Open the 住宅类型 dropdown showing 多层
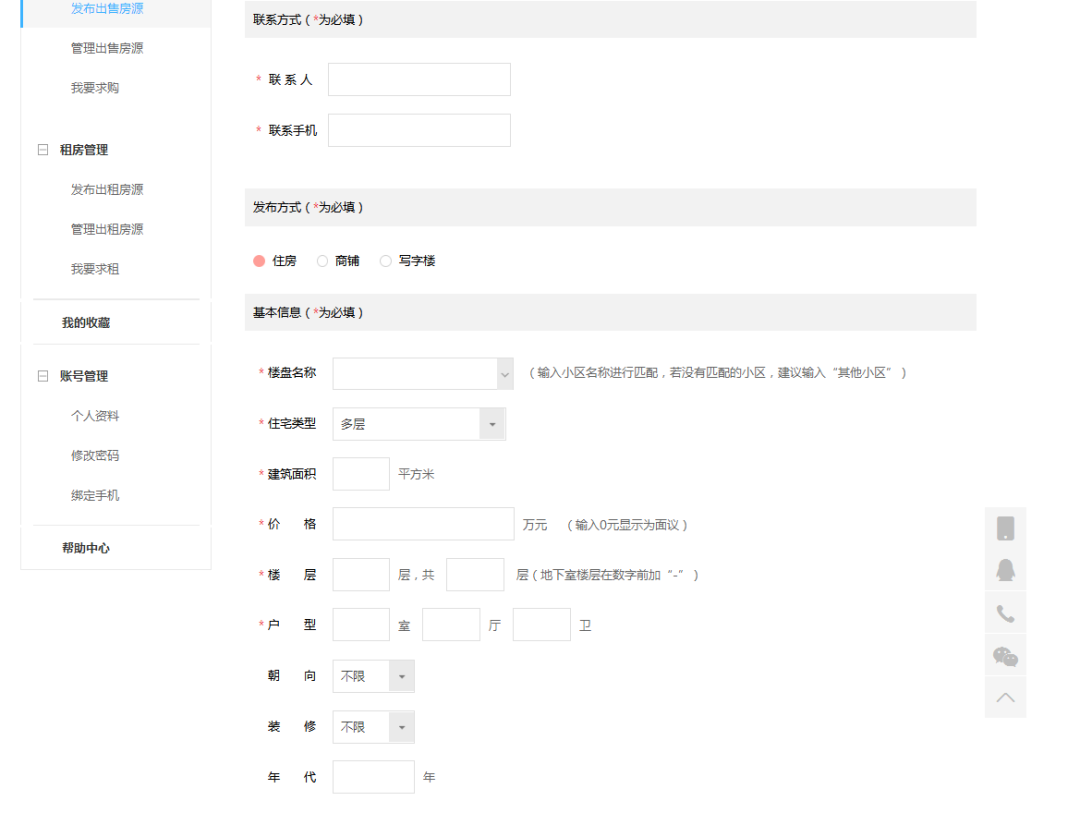The height and width of the screenshot is (813, 1080). coord(419,424)
